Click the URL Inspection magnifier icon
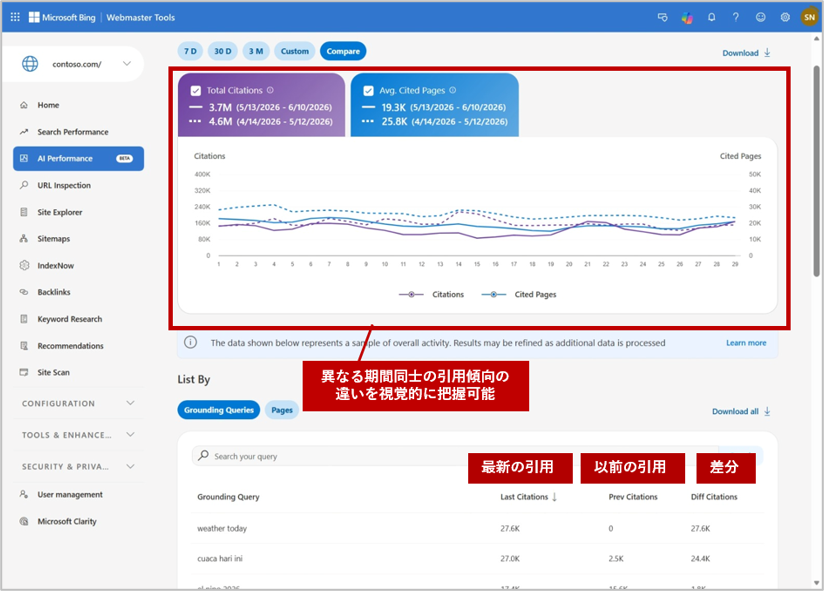This screenshot has width=824, height=591. [x=24, y=185]
